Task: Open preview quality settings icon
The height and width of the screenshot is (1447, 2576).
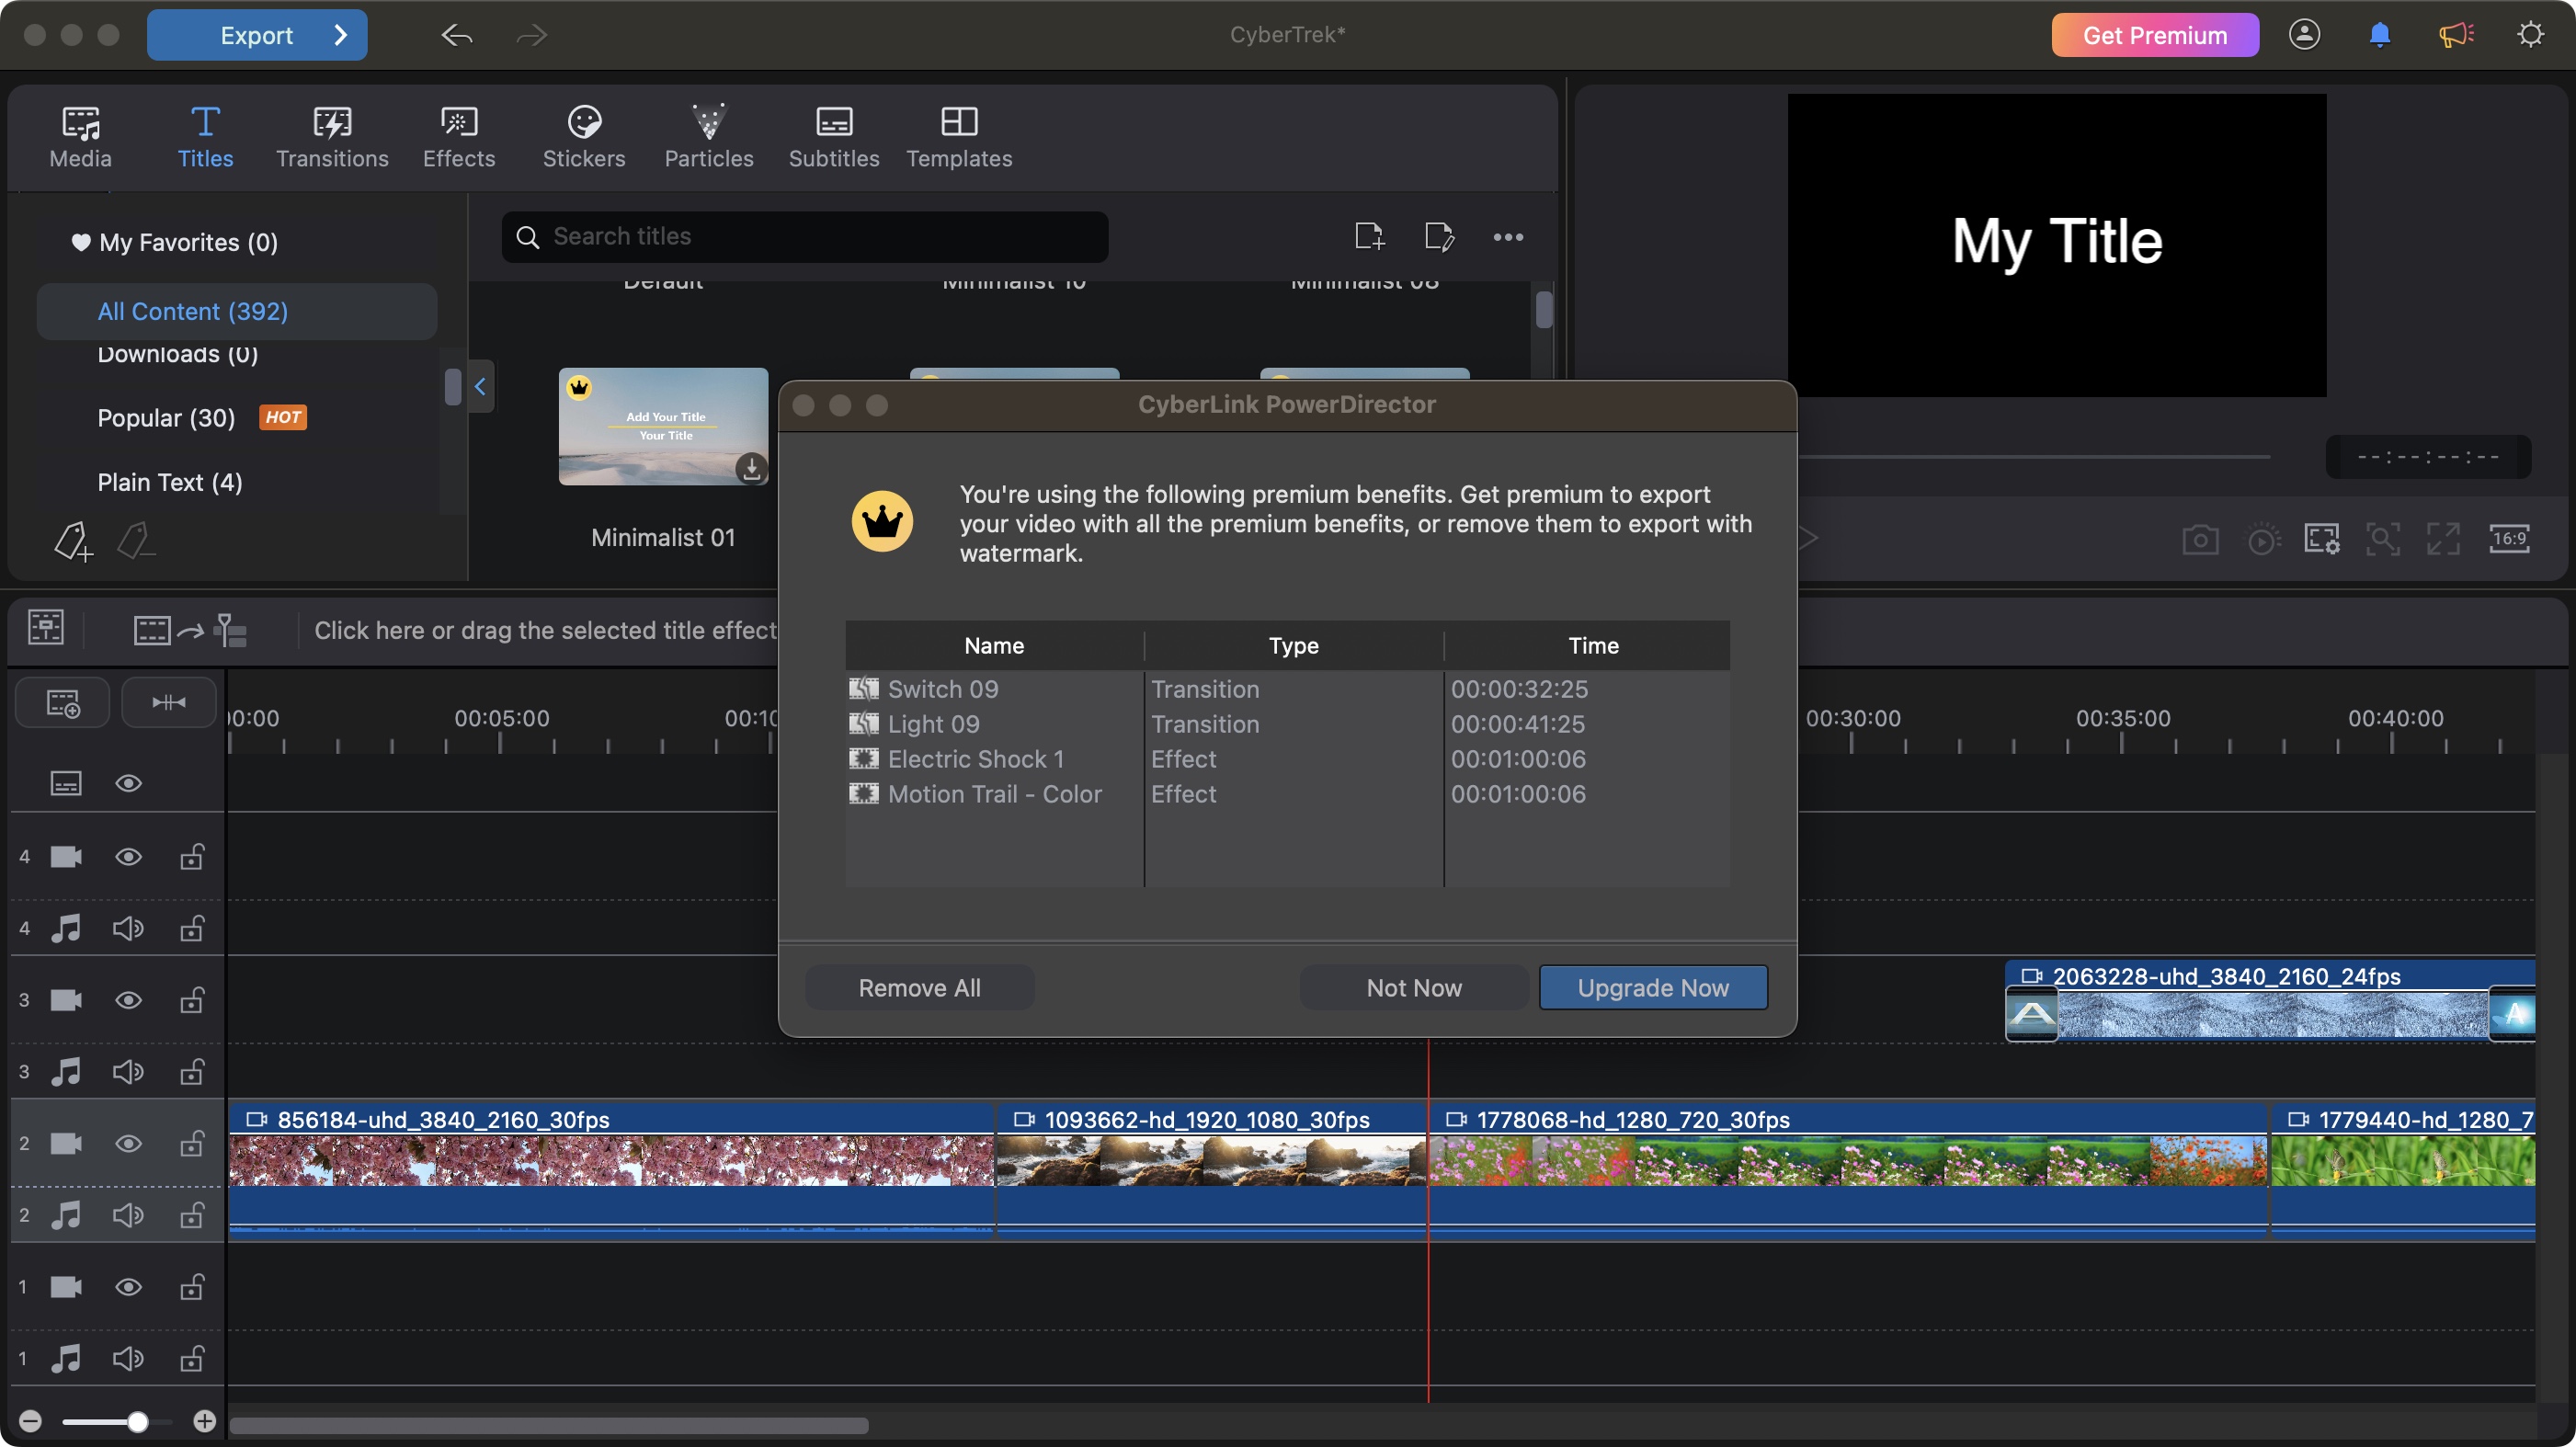Action: click(x=2322, y=539)
